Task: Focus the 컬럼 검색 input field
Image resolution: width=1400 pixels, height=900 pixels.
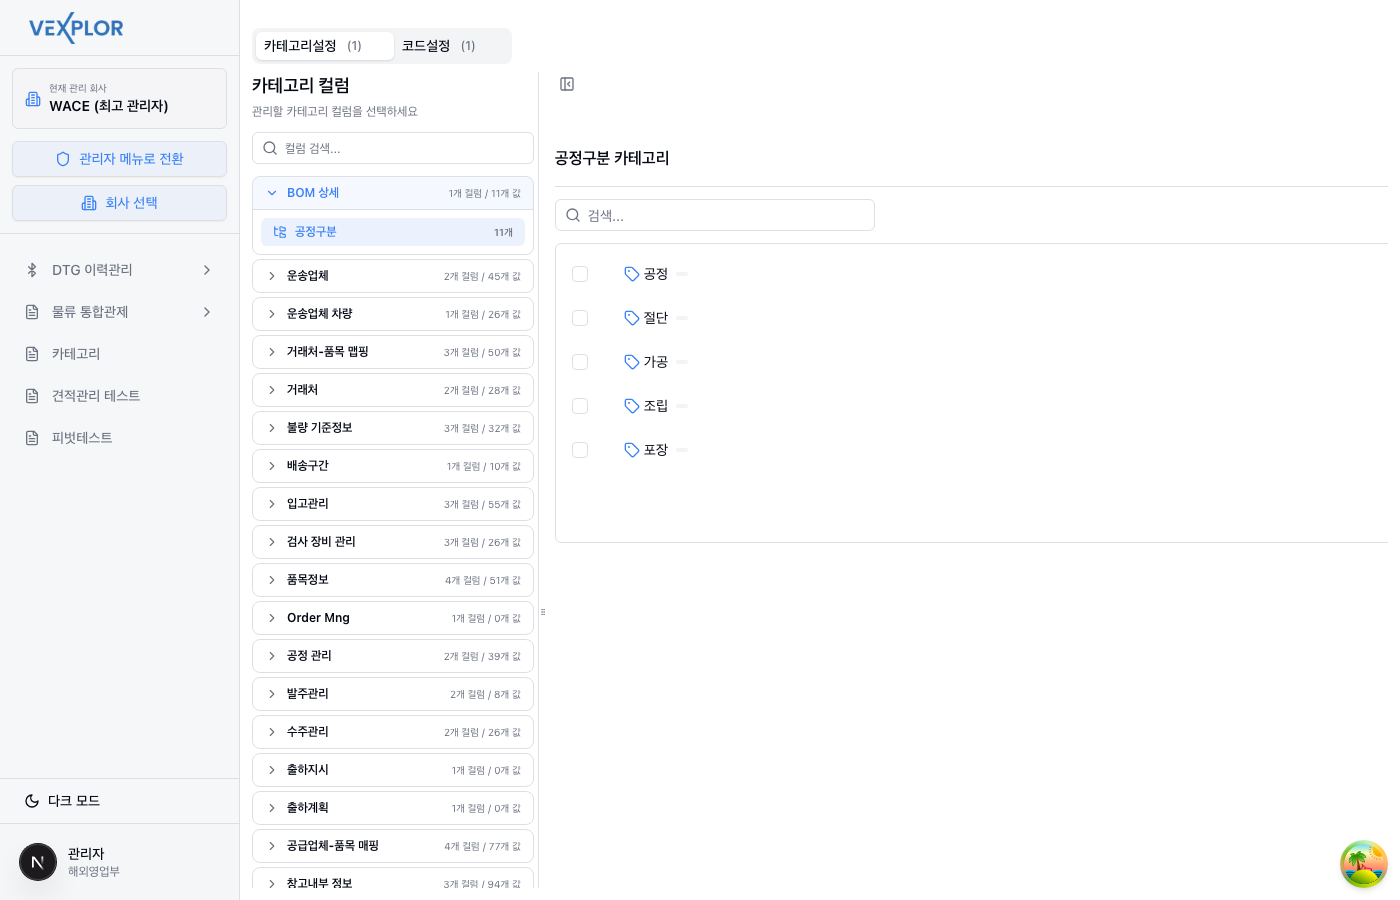Action: [x=400, y=148]
